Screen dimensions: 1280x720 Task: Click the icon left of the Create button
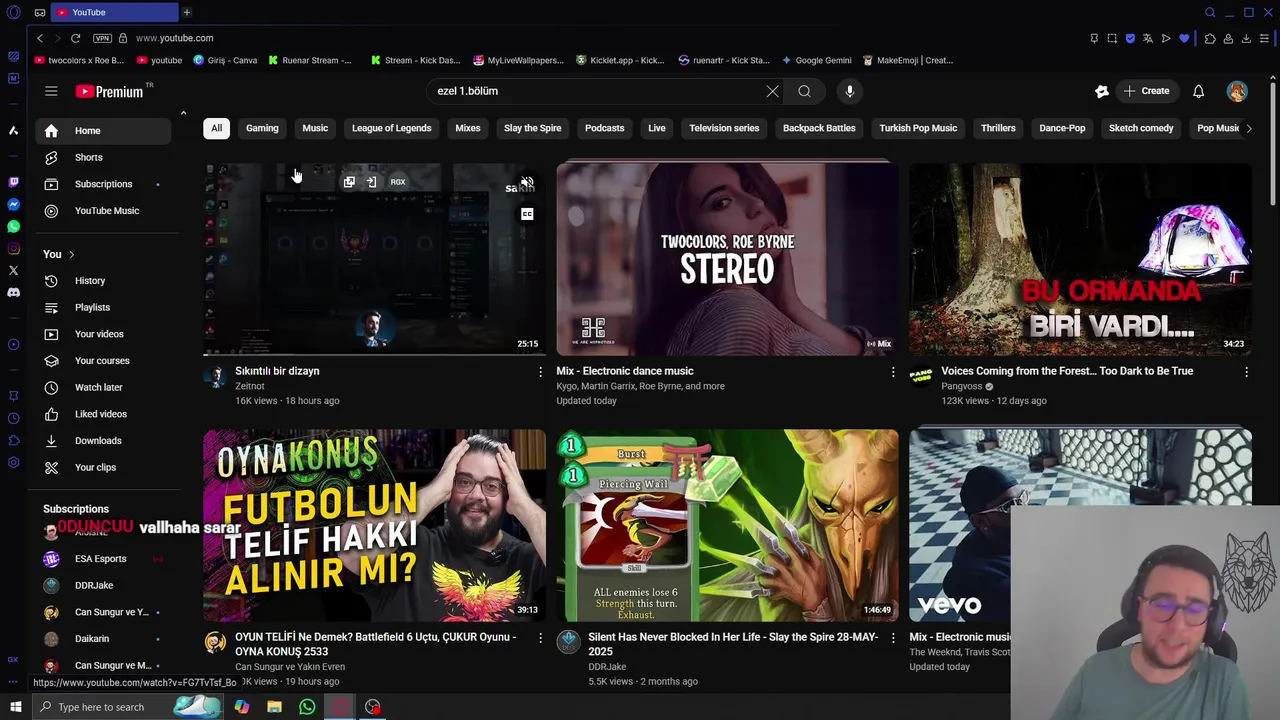[1102, 91]
